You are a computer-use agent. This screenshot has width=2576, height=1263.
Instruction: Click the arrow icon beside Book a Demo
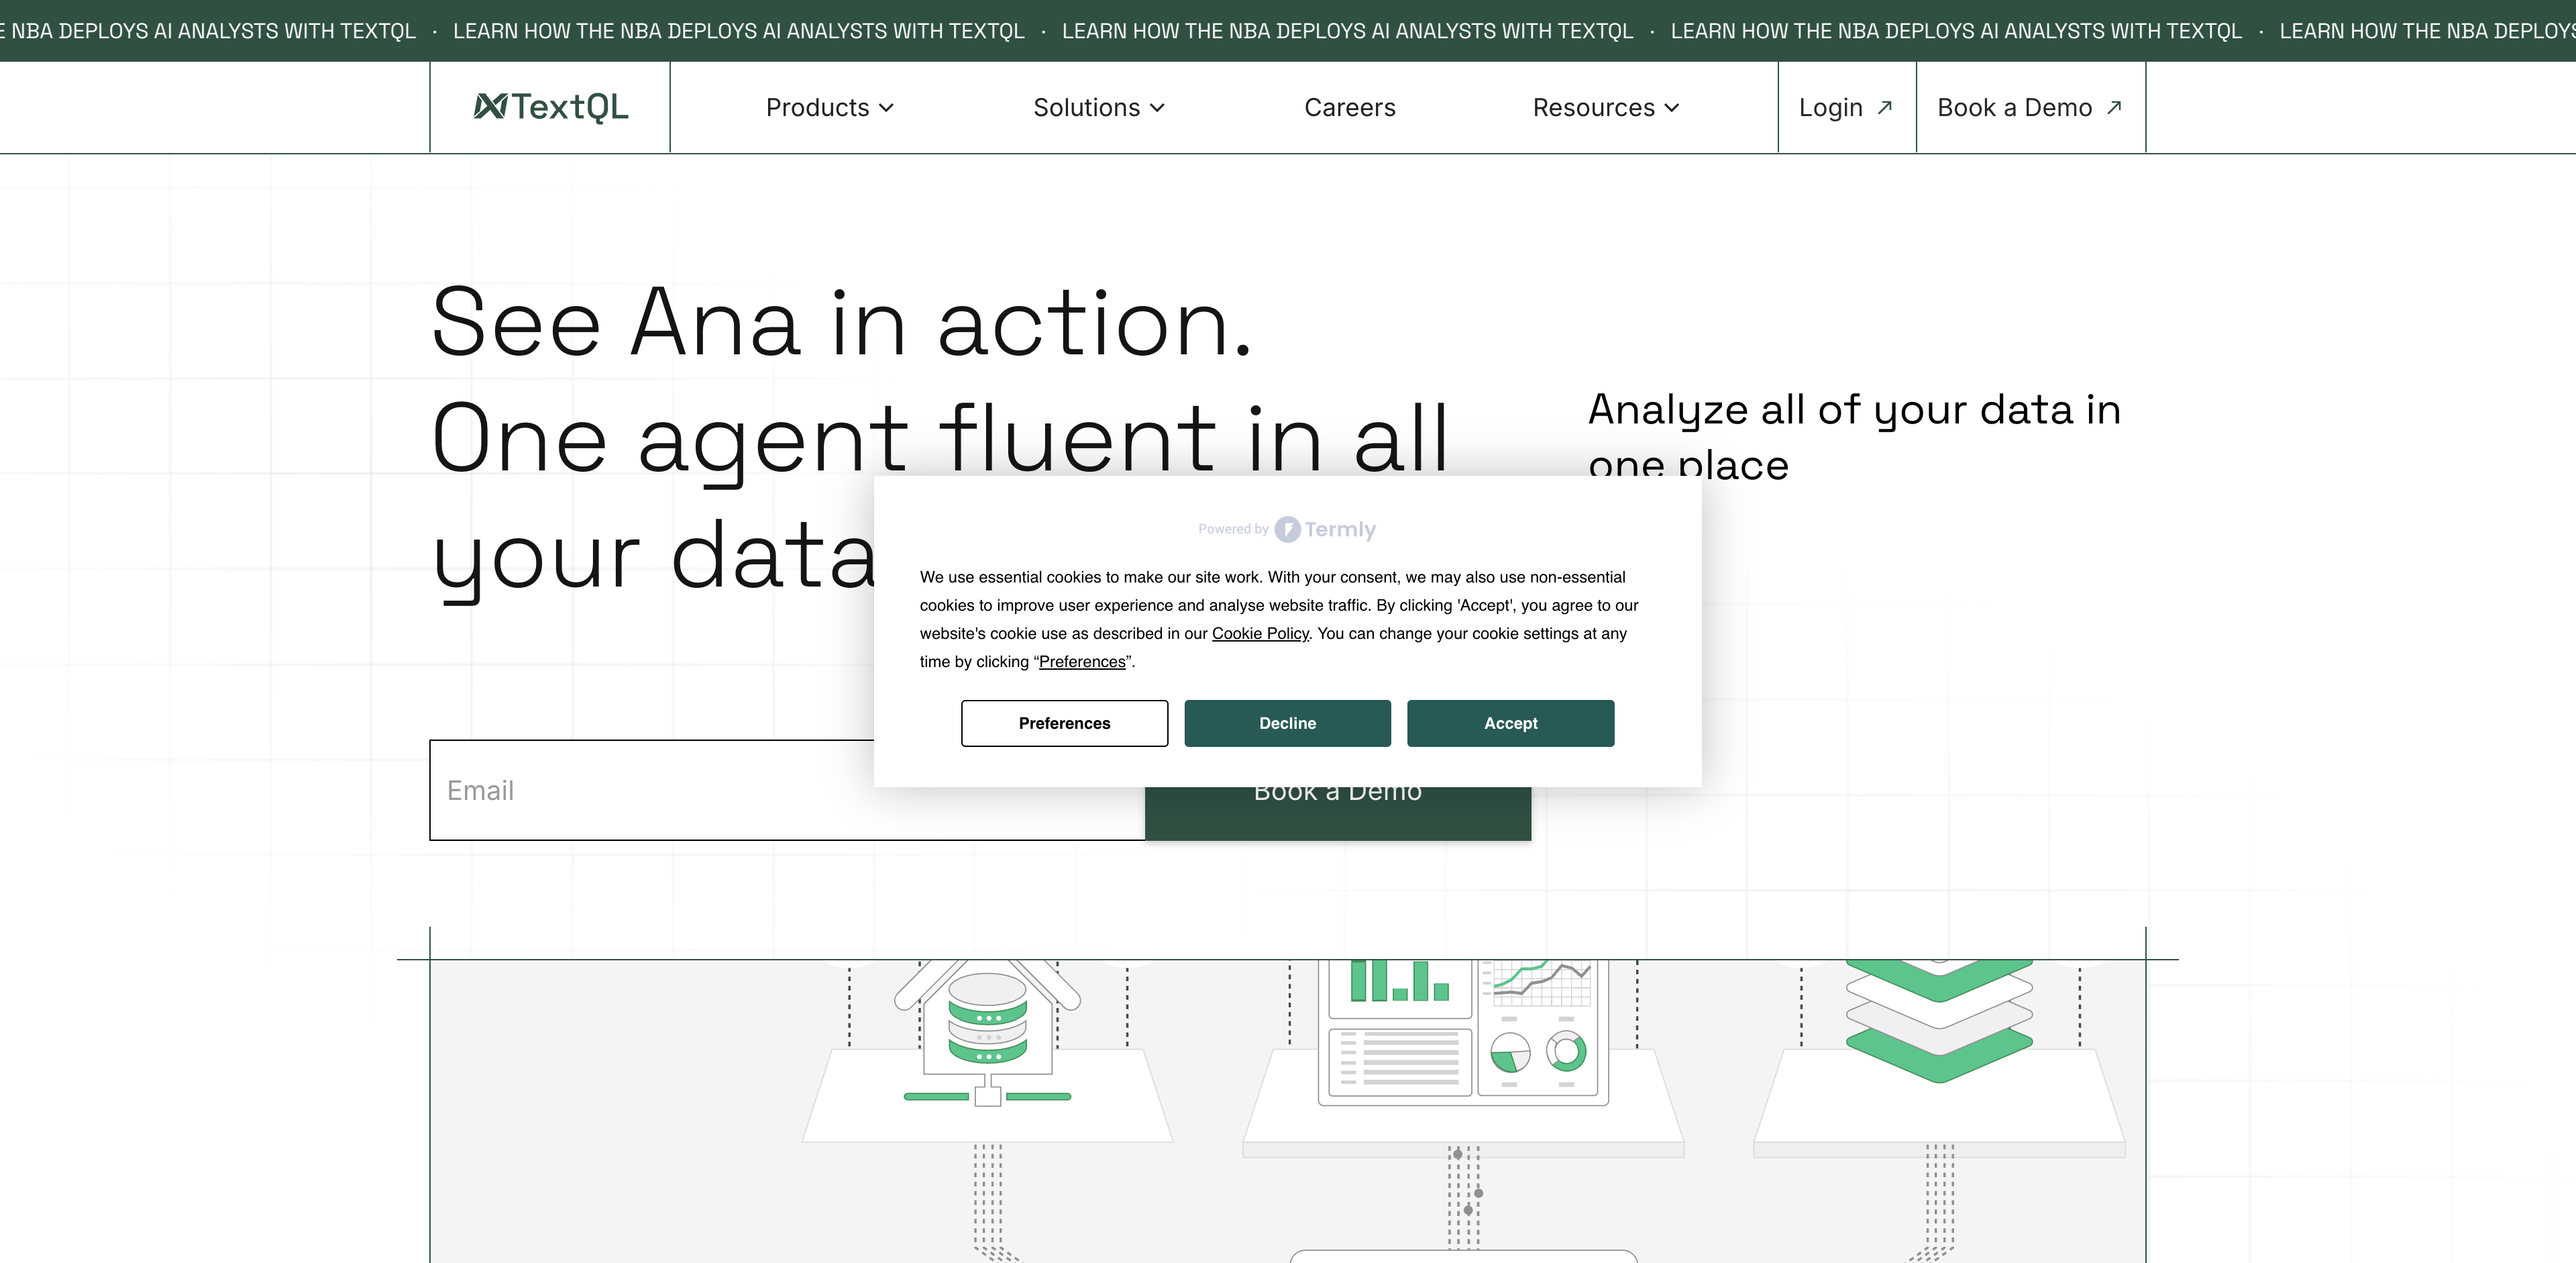2113,107
